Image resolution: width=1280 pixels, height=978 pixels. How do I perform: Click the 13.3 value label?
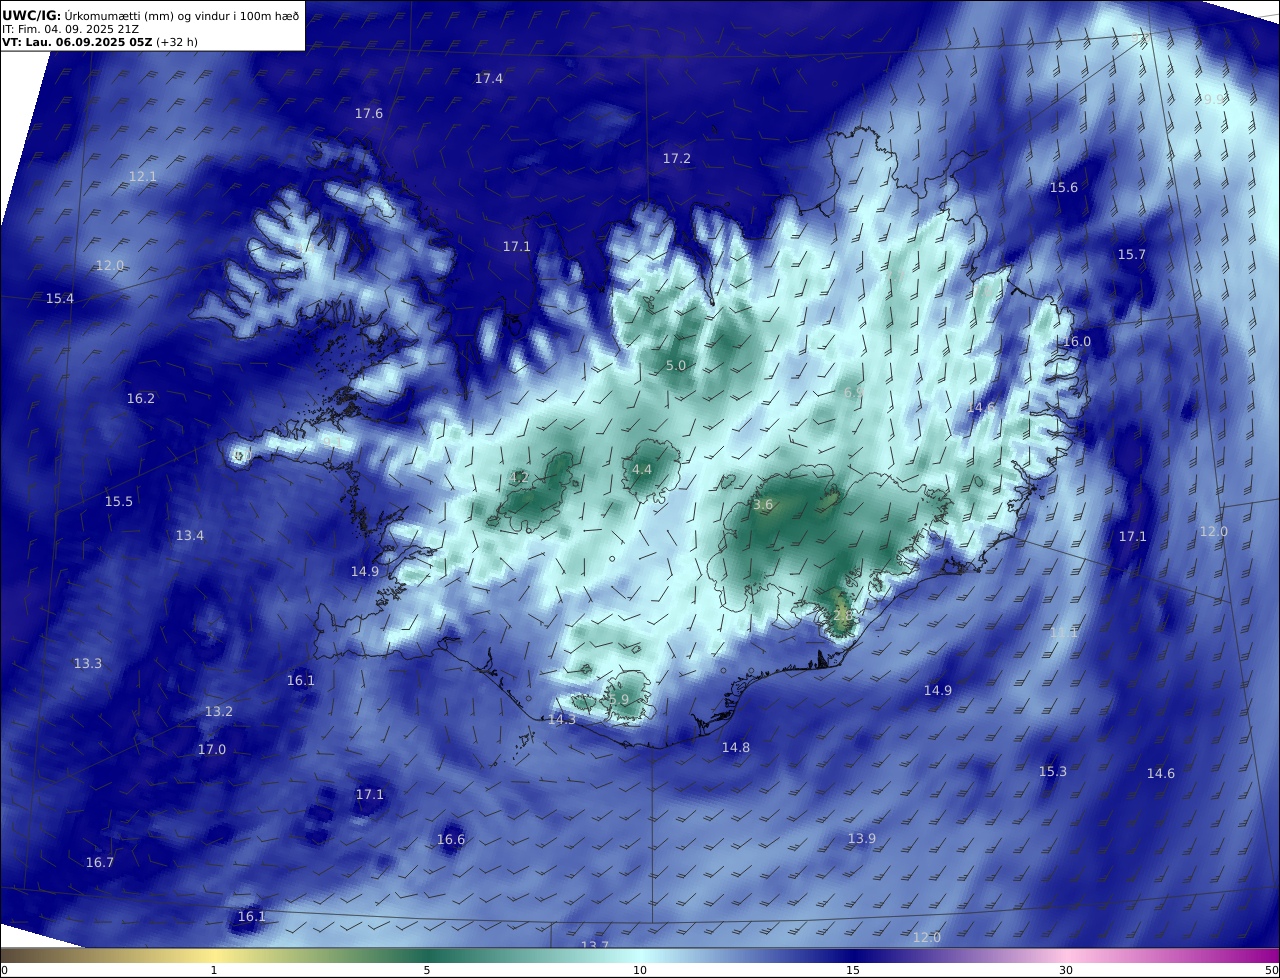pos(88,664)
